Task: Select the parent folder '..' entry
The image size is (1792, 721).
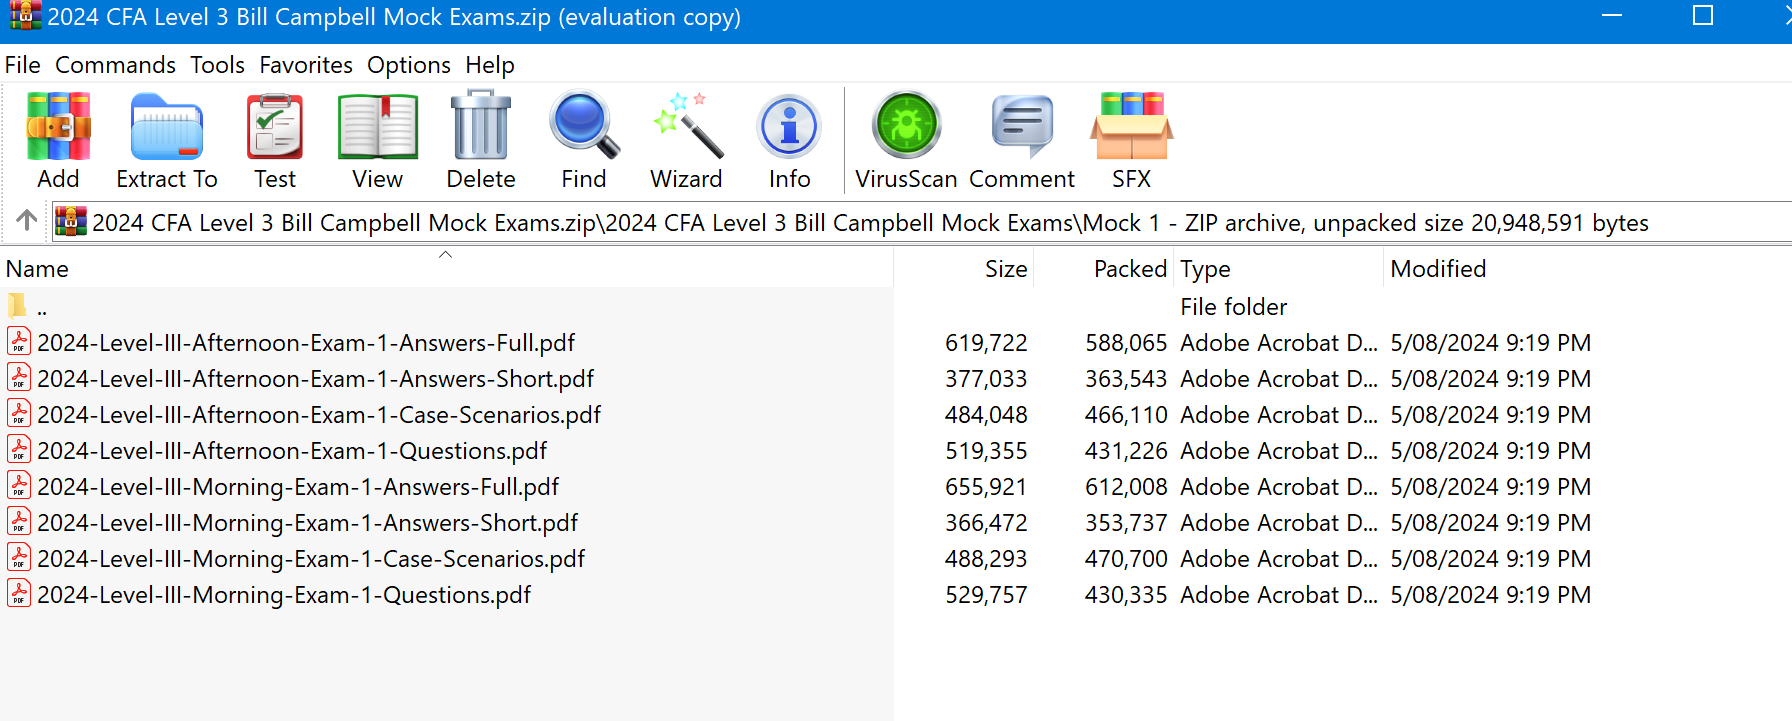Action: pos(41,307)
